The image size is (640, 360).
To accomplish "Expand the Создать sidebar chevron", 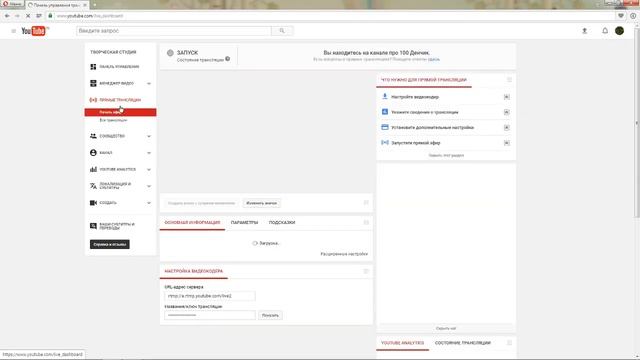I will click(x=149, y=203).
